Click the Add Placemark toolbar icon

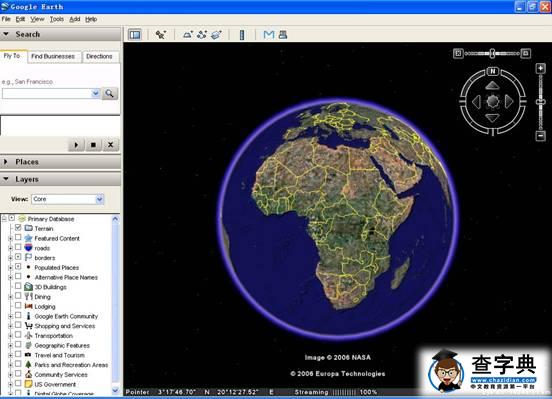point(161,35)
